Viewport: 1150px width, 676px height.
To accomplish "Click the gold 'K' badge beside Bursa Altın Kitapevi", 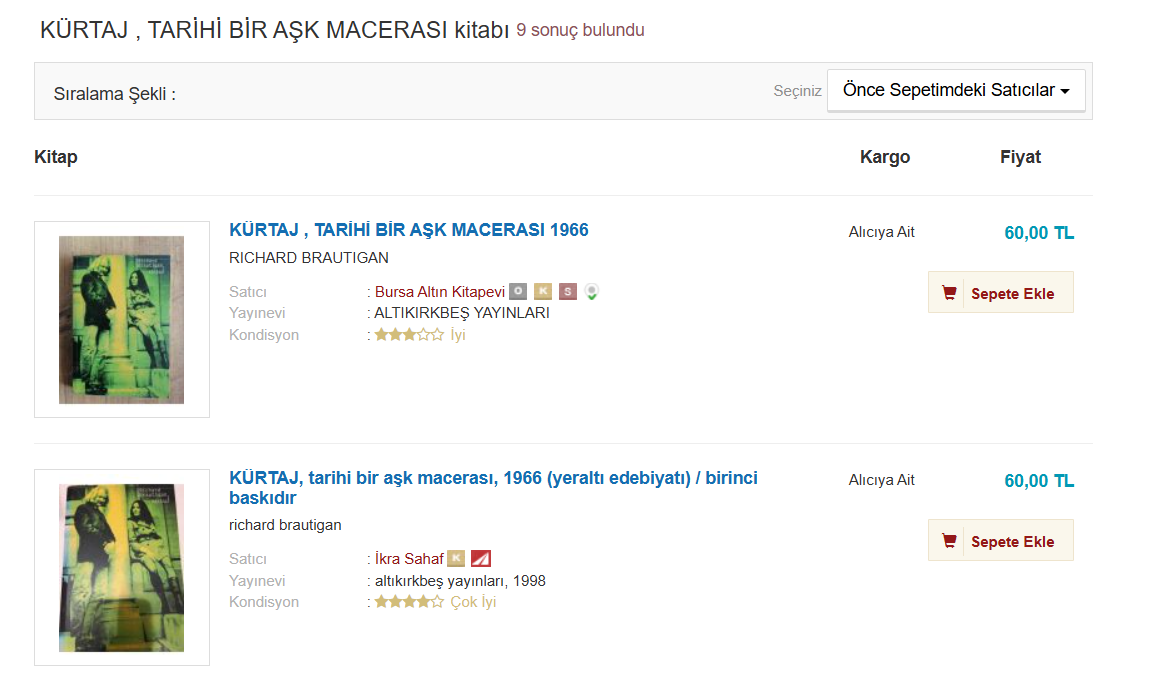I will pyautogui.click(x=542, y=292).
